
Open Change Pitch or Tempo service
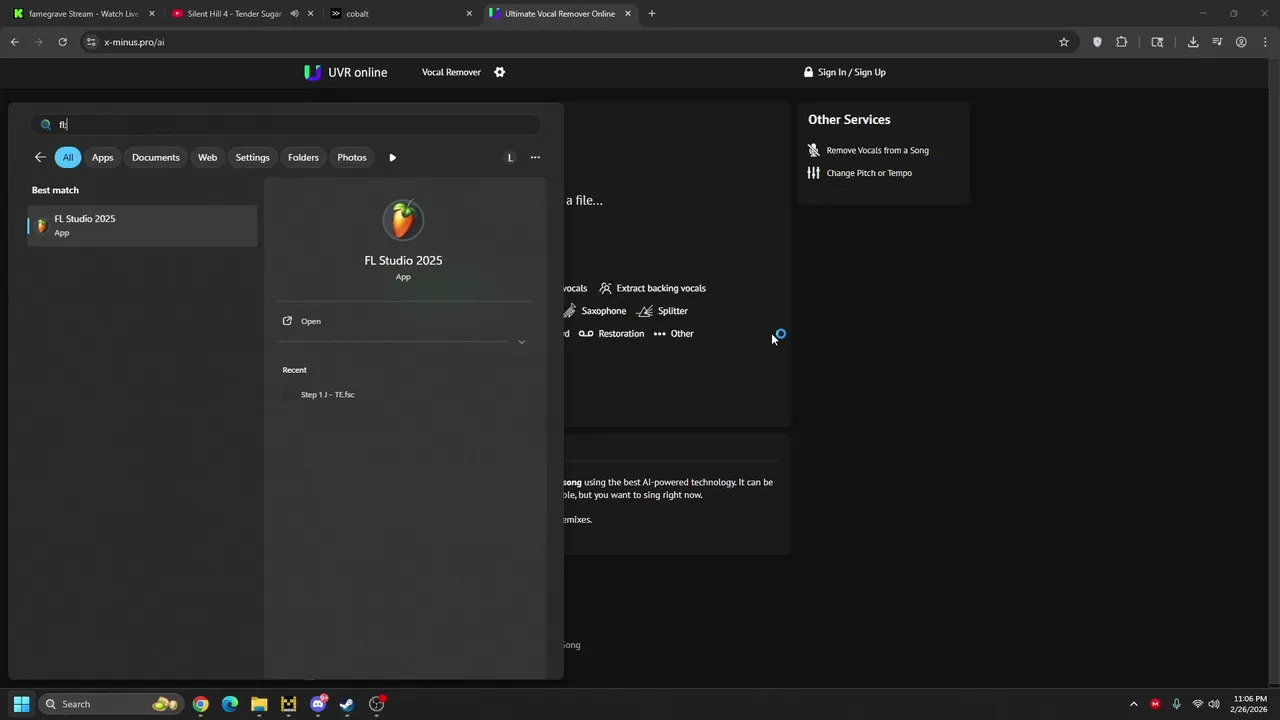pos(860,173)
